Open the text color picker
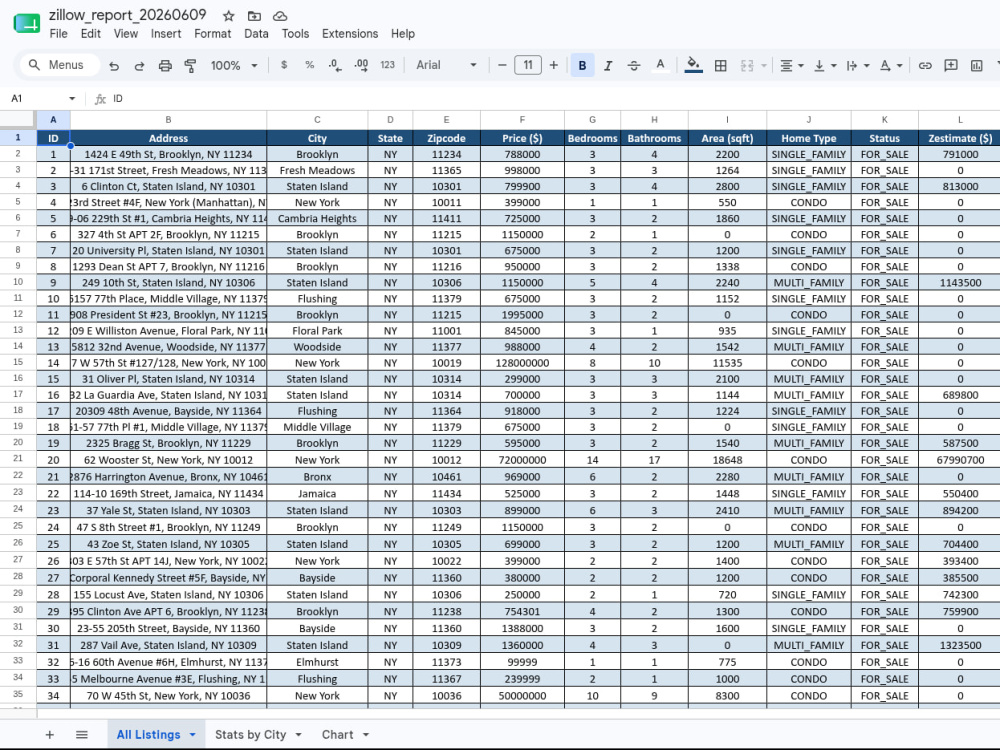Viewport: 1000px width, 750px height. (660, 65)
